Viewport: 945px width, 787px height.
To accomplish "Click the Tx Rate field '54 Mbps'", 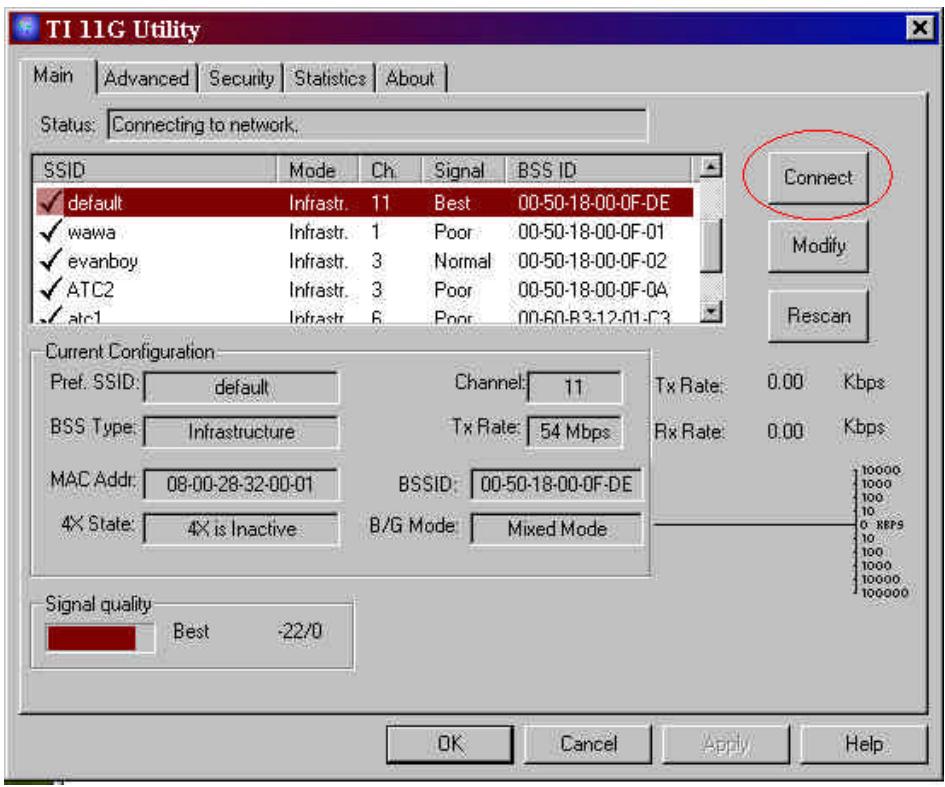I will pos(574,431).
